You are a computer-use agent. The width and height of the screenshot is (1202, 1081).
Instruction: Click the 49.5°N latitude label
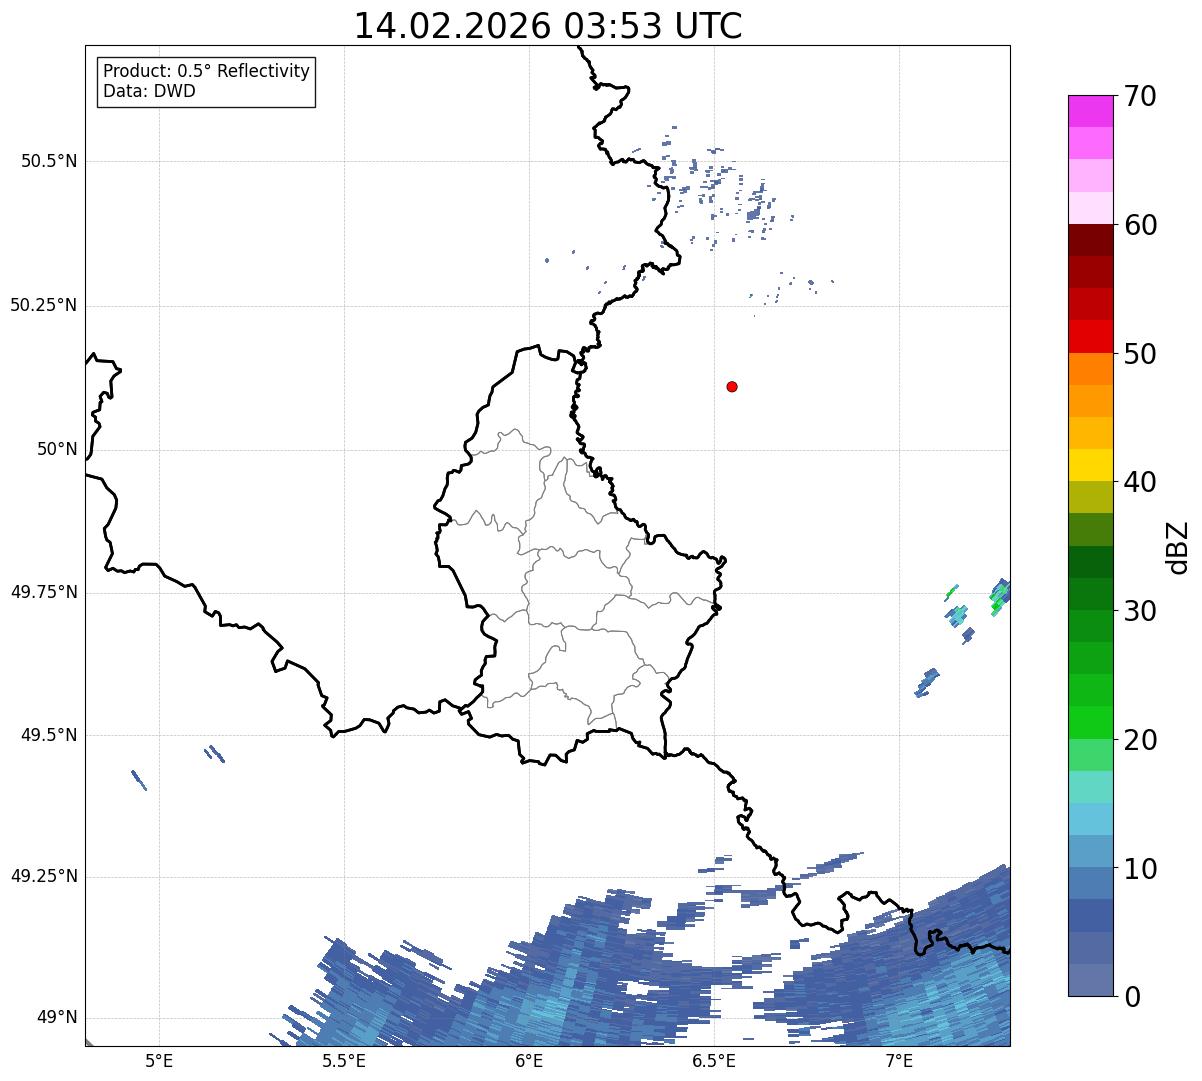coord(49,735)
